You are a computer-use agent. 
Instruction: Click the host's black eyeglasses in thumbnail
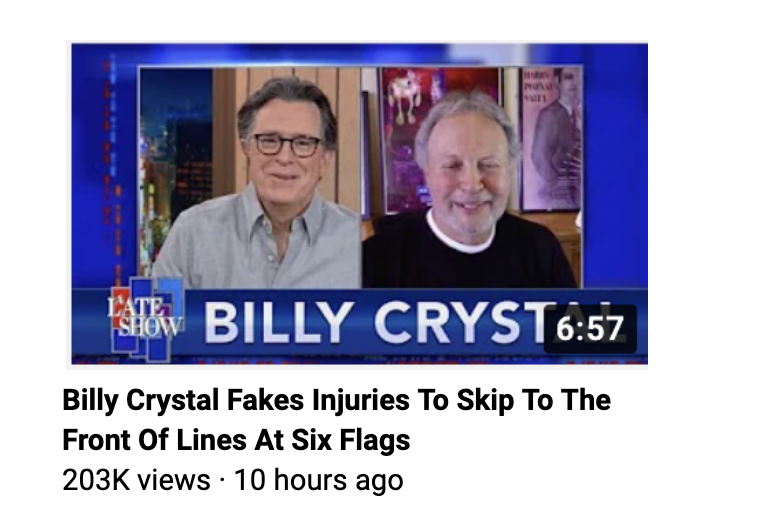(284, 145)
